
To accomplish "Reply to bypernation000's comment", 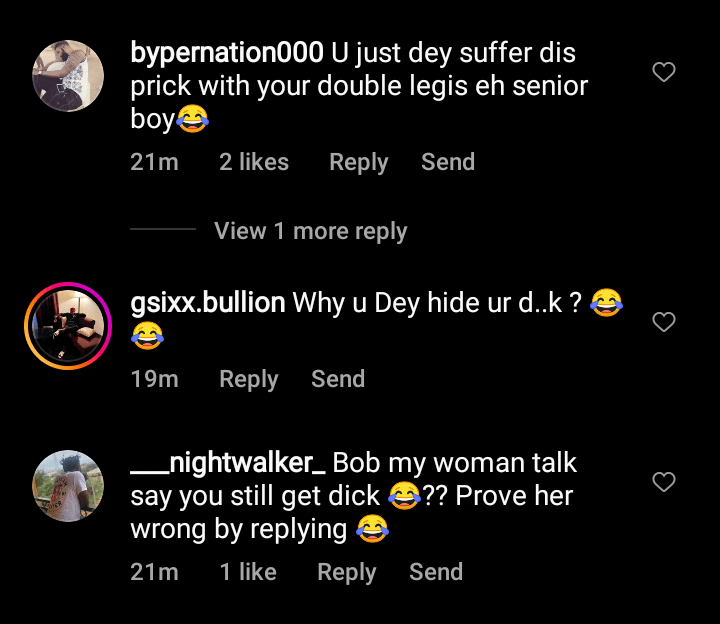I will [x=358, y=162].
